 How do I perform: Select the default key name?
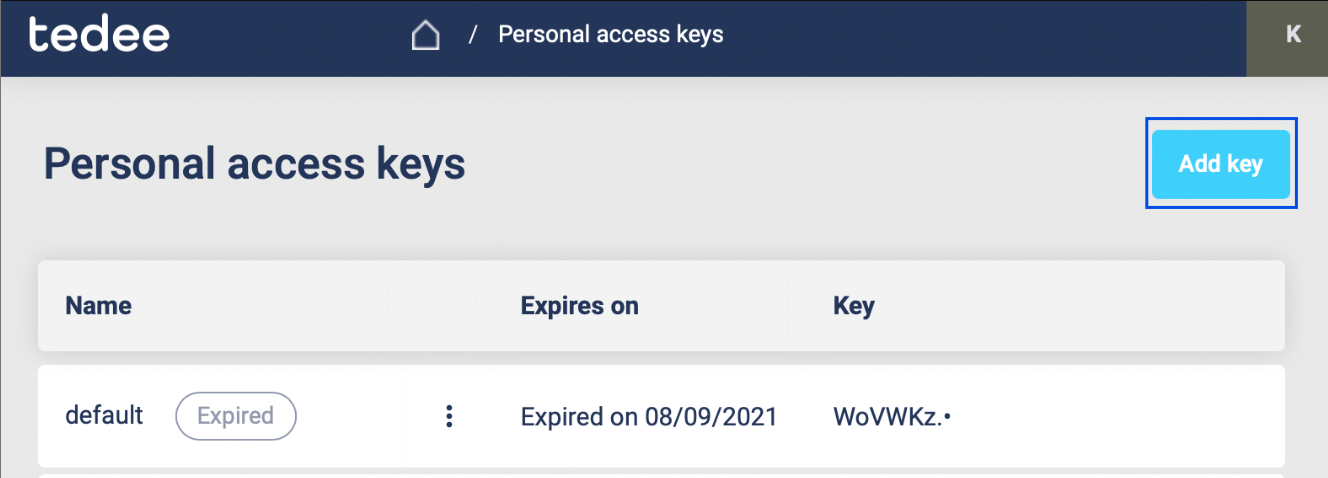(104, 415)
